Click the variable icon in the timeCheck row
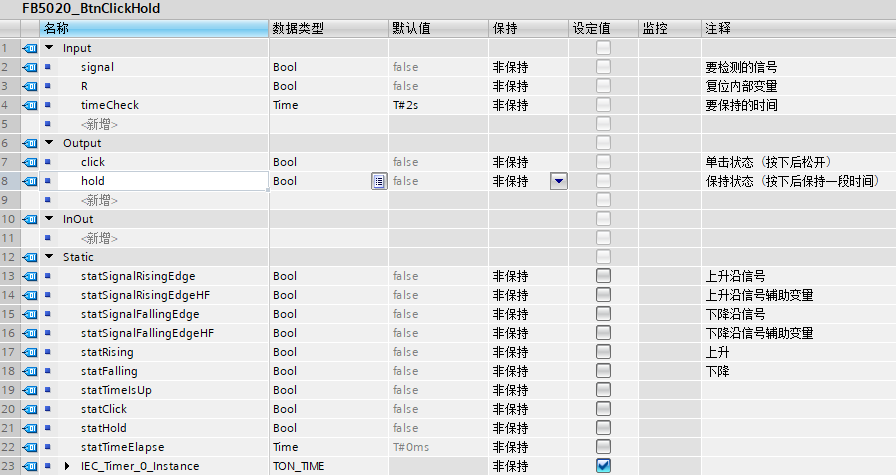Image resolution: width=896 pixels, height=475 pixels. tap(30, 105)
